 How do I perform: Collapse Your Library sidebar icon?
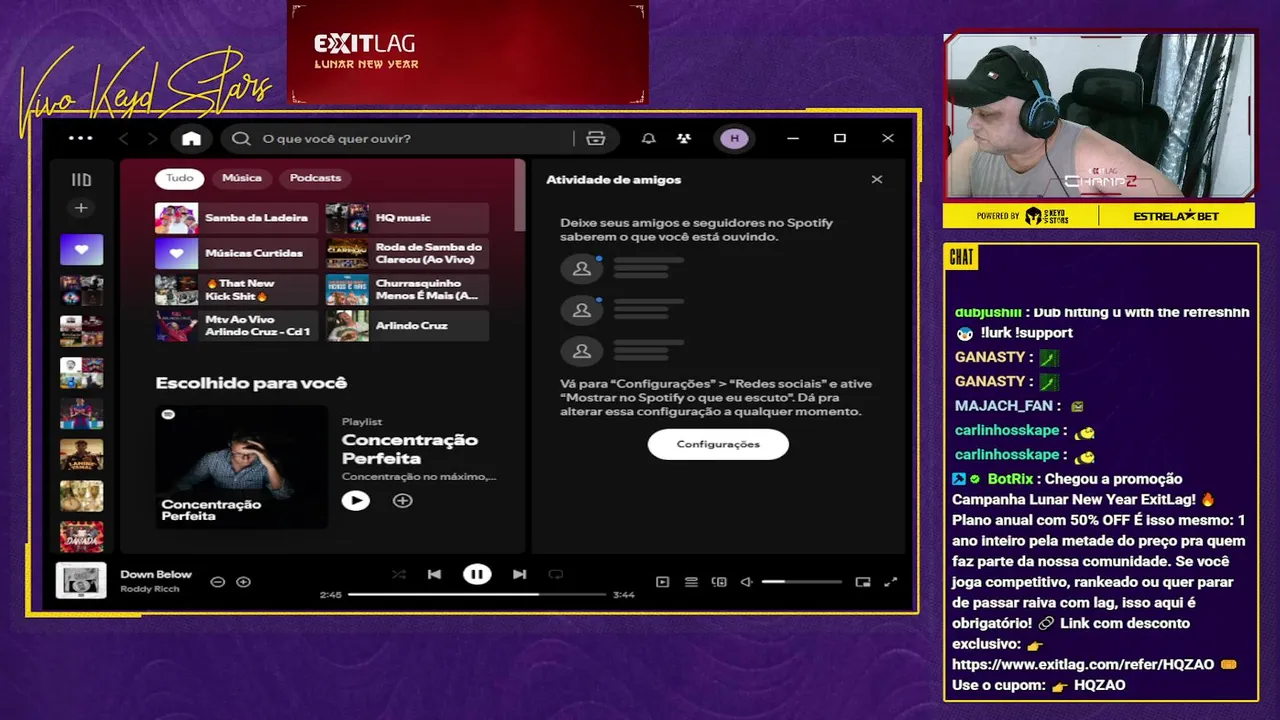pos(81,180)
